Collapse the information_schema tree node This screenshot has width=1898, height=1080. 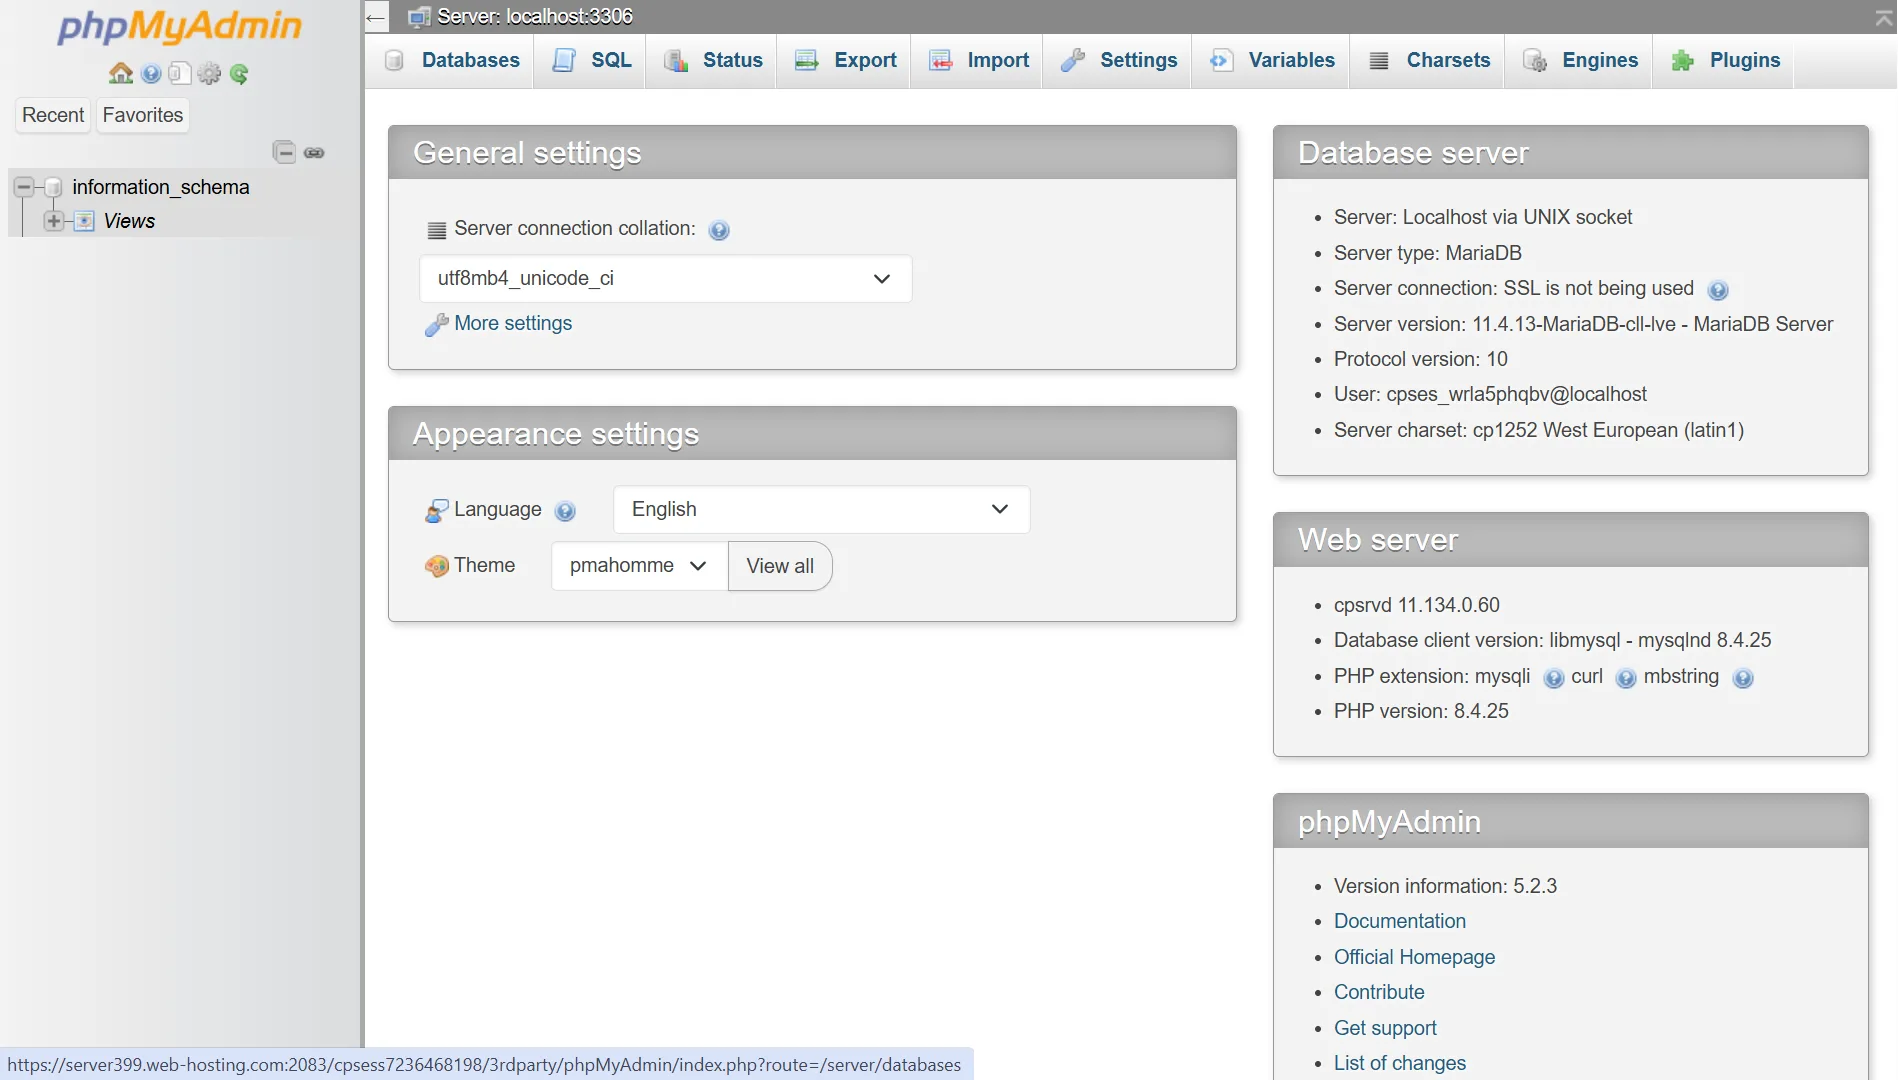(x=24, y=187)
